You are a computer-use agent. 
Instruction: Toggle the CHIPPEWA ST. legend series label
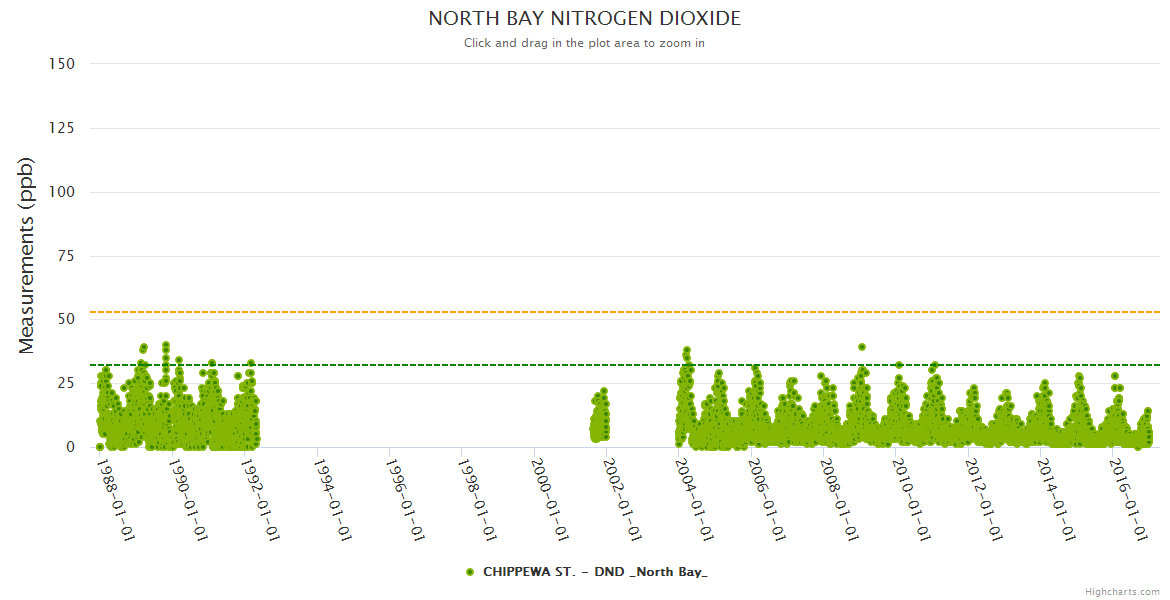pos(595,572)
